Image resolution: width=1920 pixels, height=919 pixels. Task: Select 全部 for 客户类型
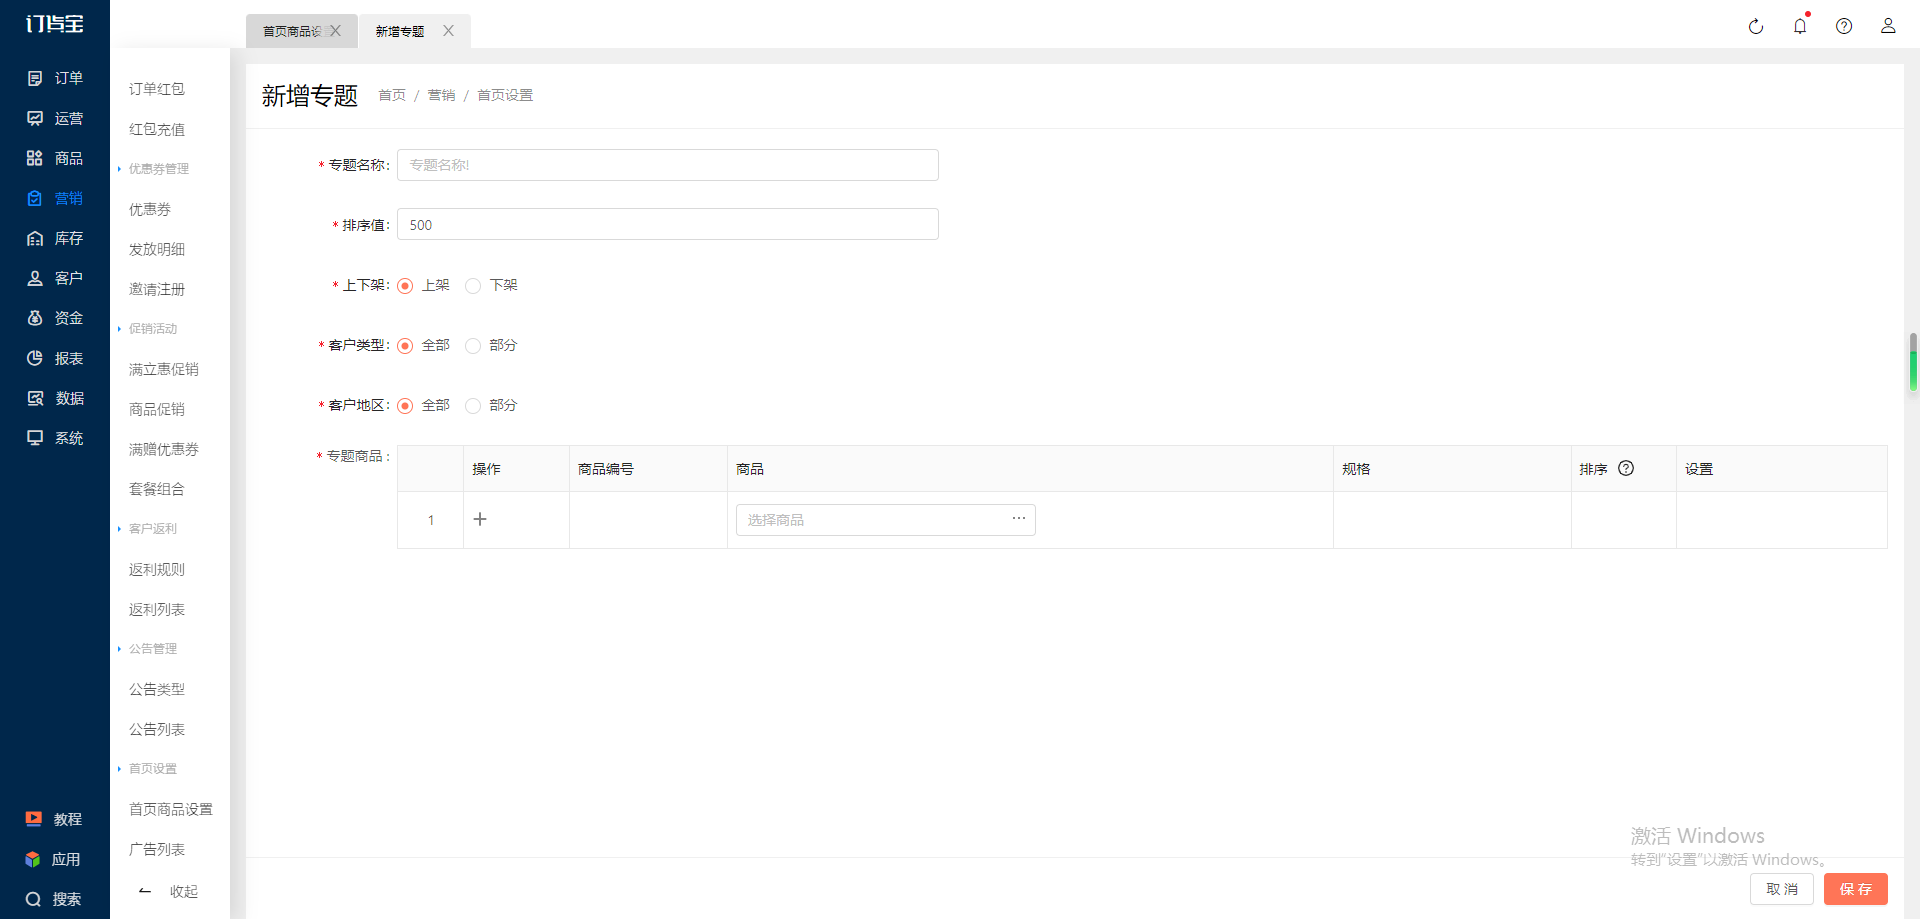(x=405, y=346)
